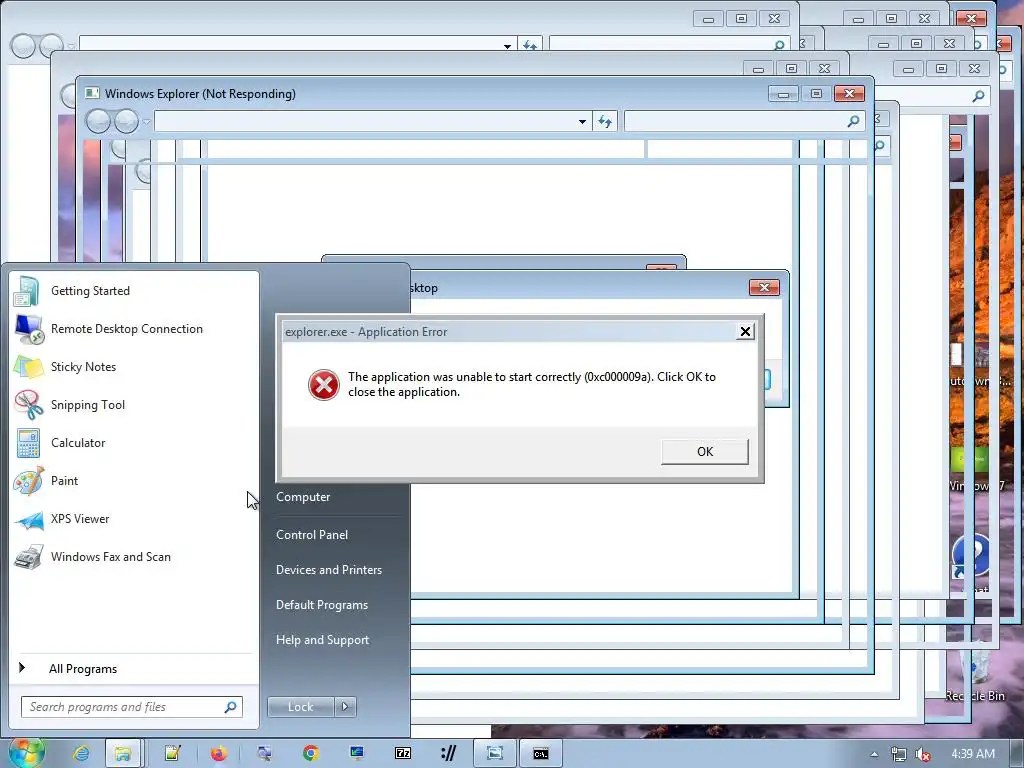Open Calculator from the Start menu

coord(134,442)
